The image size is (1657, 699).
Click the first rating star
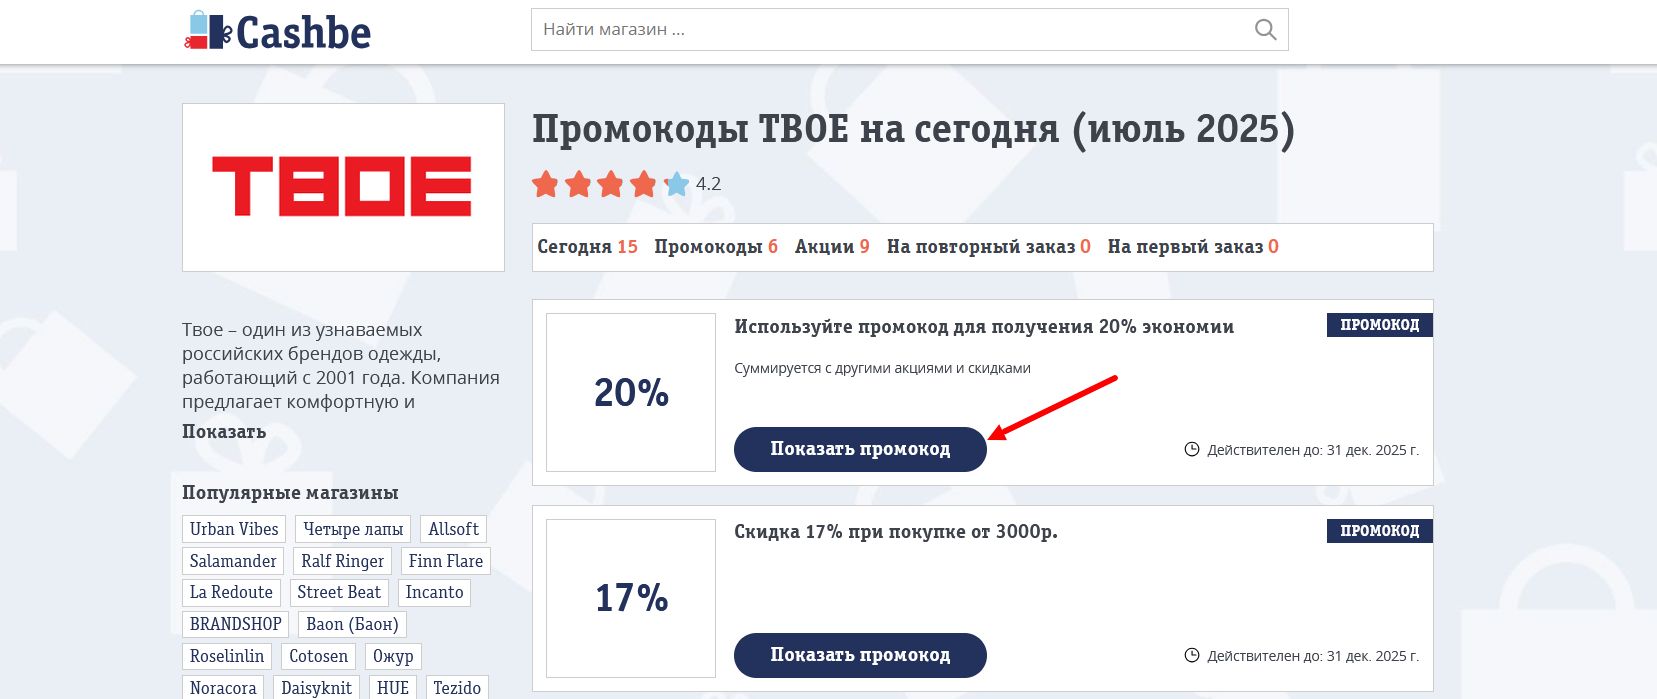pos(545,184)
